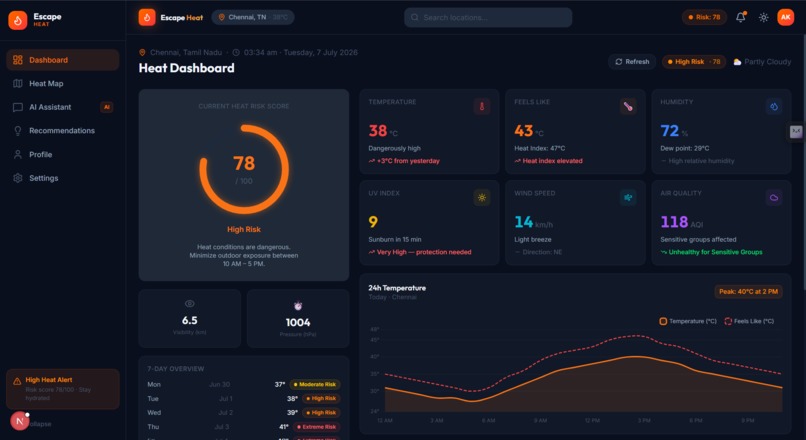Click the Wed Jul 2 forecast row
The height and width of the screenshot is (440, 806).
click(x=244, y=413)
